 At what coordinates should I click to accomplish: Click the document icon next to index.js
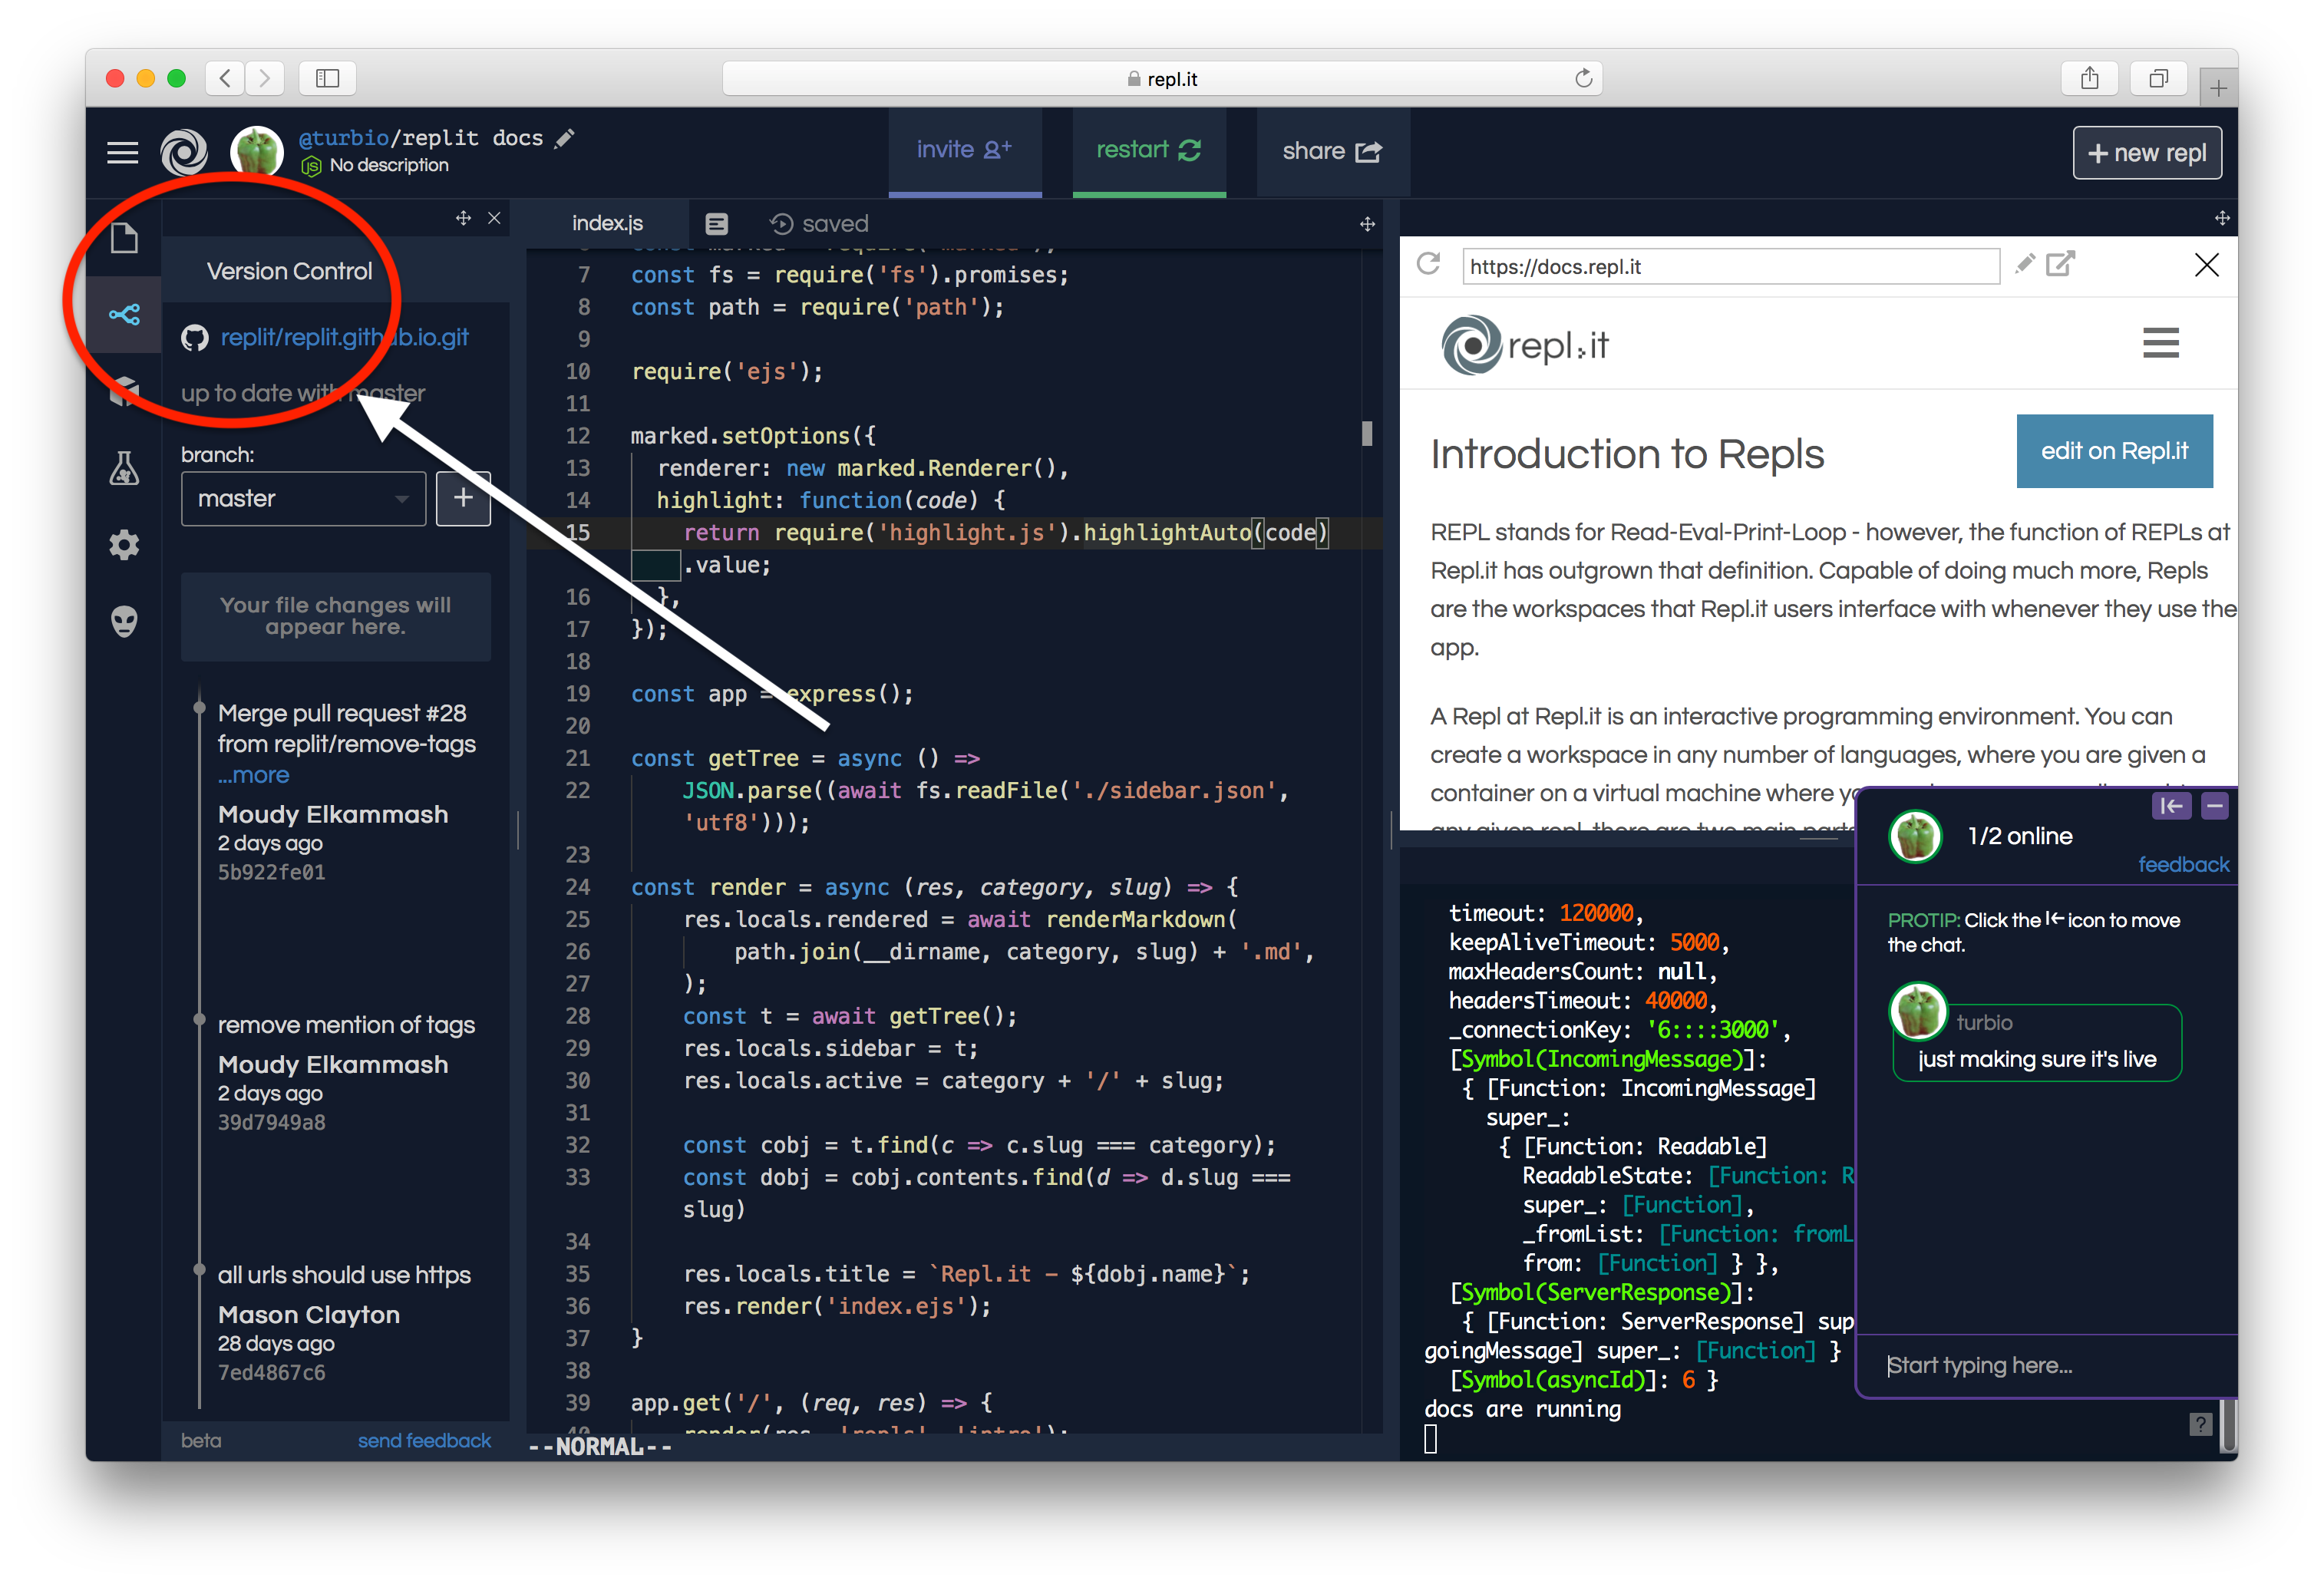(716, 223)
